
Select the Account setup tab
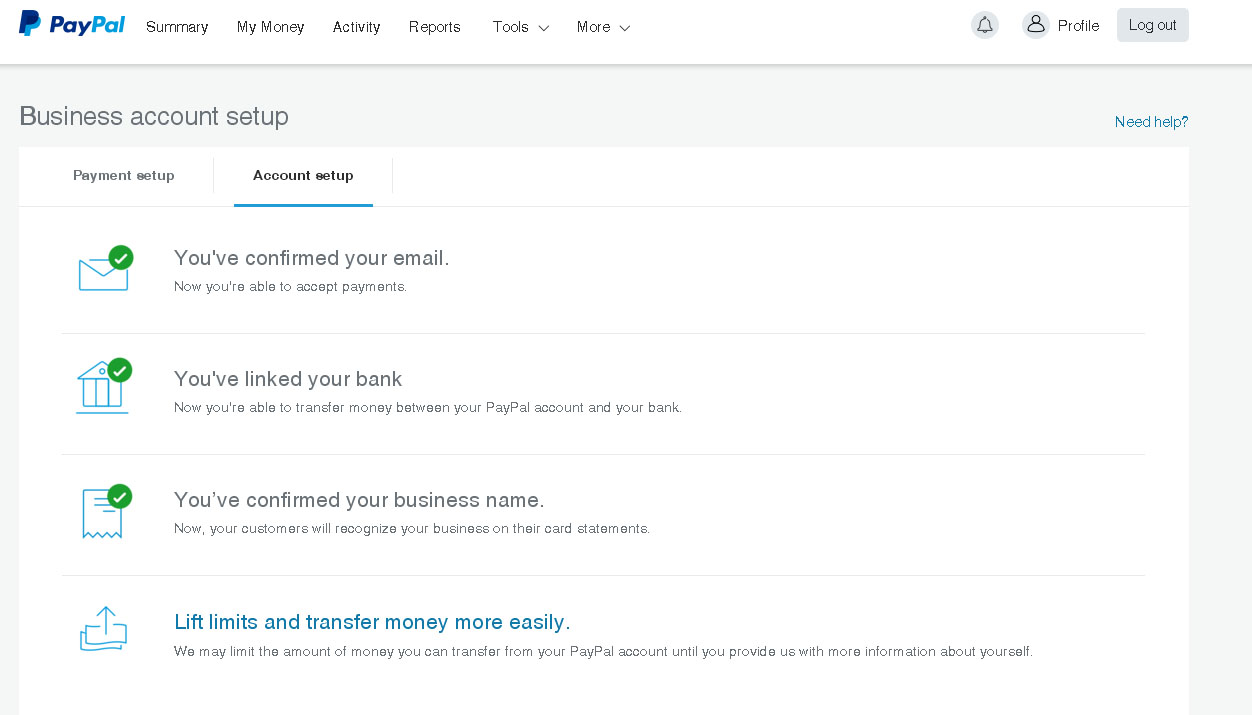pyautogui.click(x=303, y=176)
